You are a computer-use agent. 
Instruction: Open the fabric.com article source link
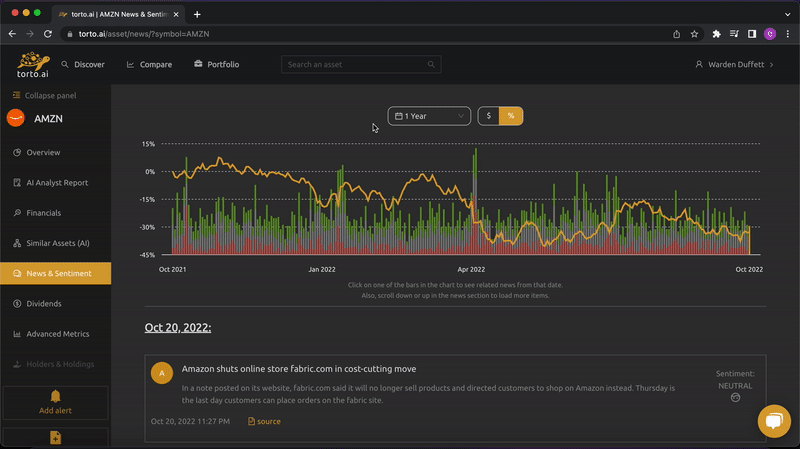pos(264,421)
